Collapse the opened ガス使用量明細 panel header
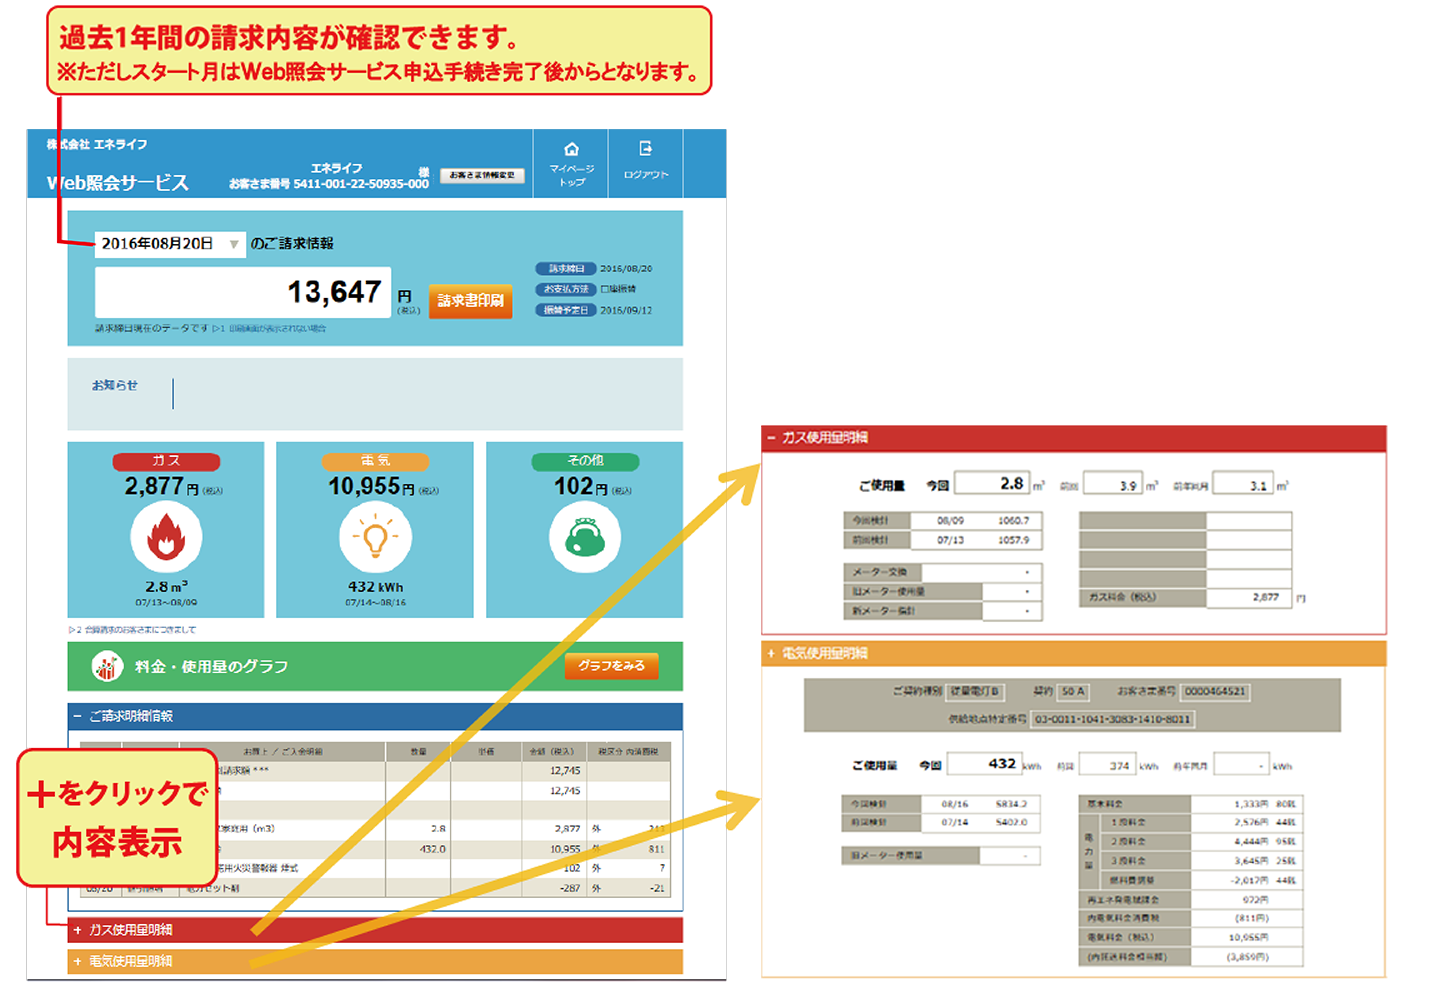The image size is (1440, 984). click(x=1074, y=438)
